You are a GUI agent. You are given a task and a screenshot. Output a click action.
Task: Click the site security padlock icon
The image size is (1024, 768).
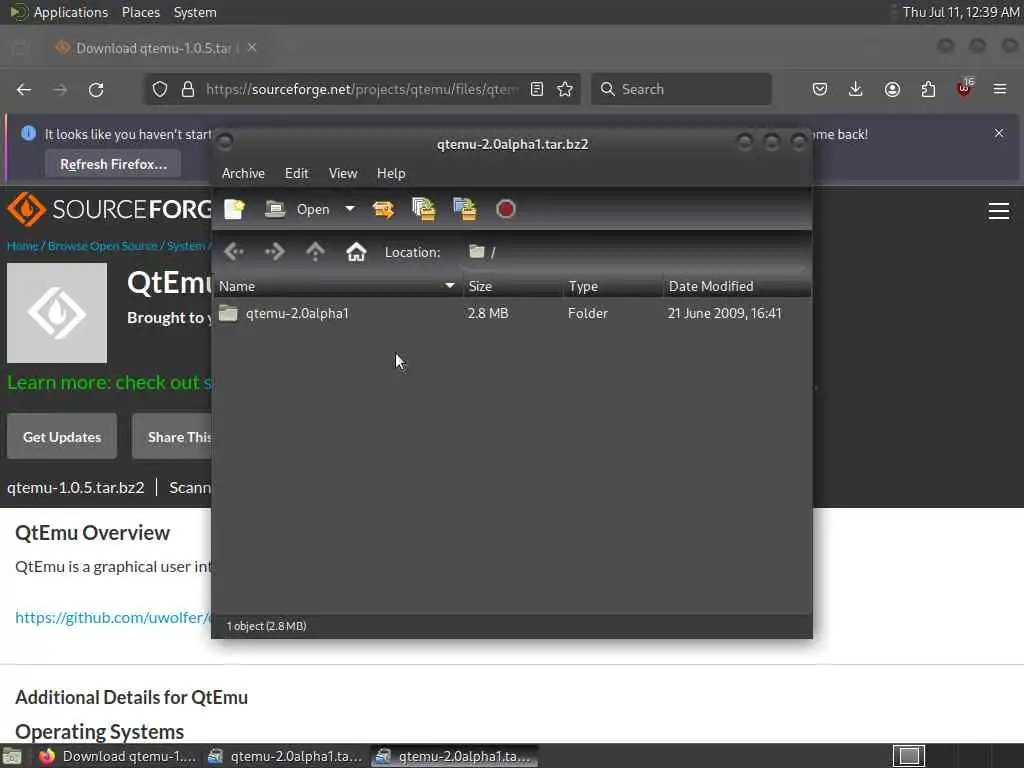[x=188, y=89]
